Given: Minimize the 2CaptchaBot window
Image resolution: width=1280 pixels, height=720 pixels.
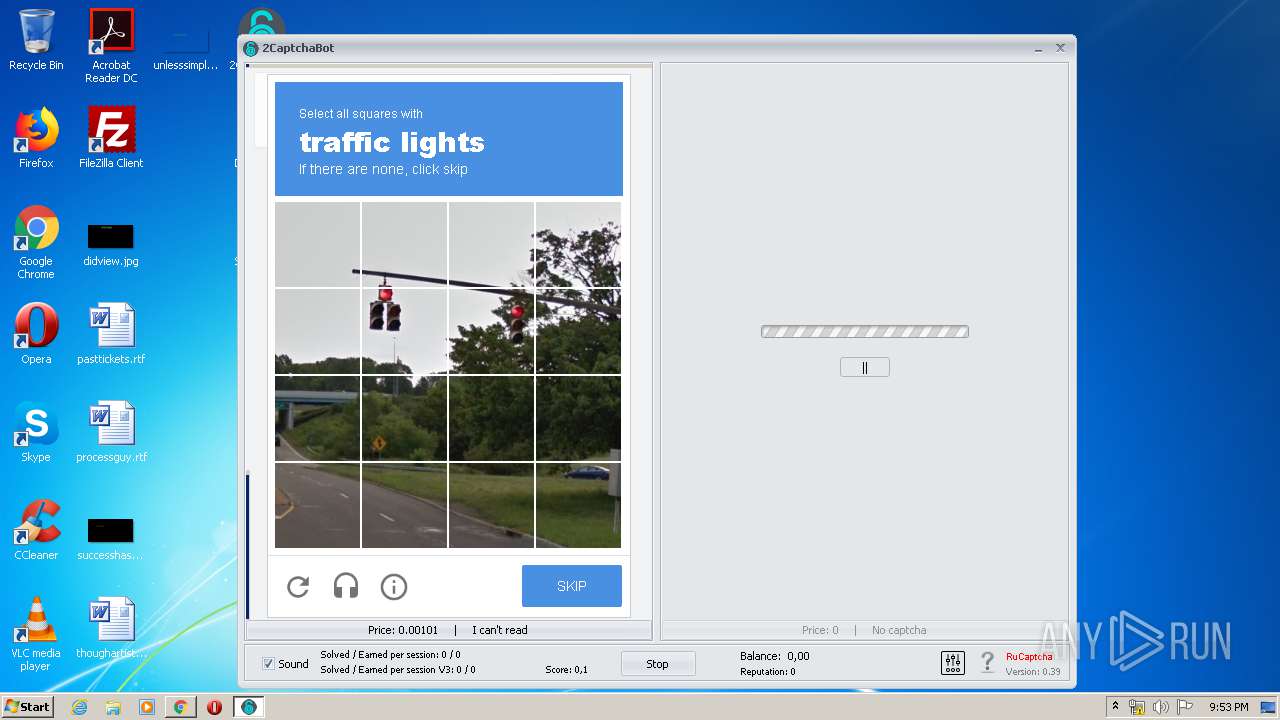Looking at the screenshot, I should (x=1039, y=48).
